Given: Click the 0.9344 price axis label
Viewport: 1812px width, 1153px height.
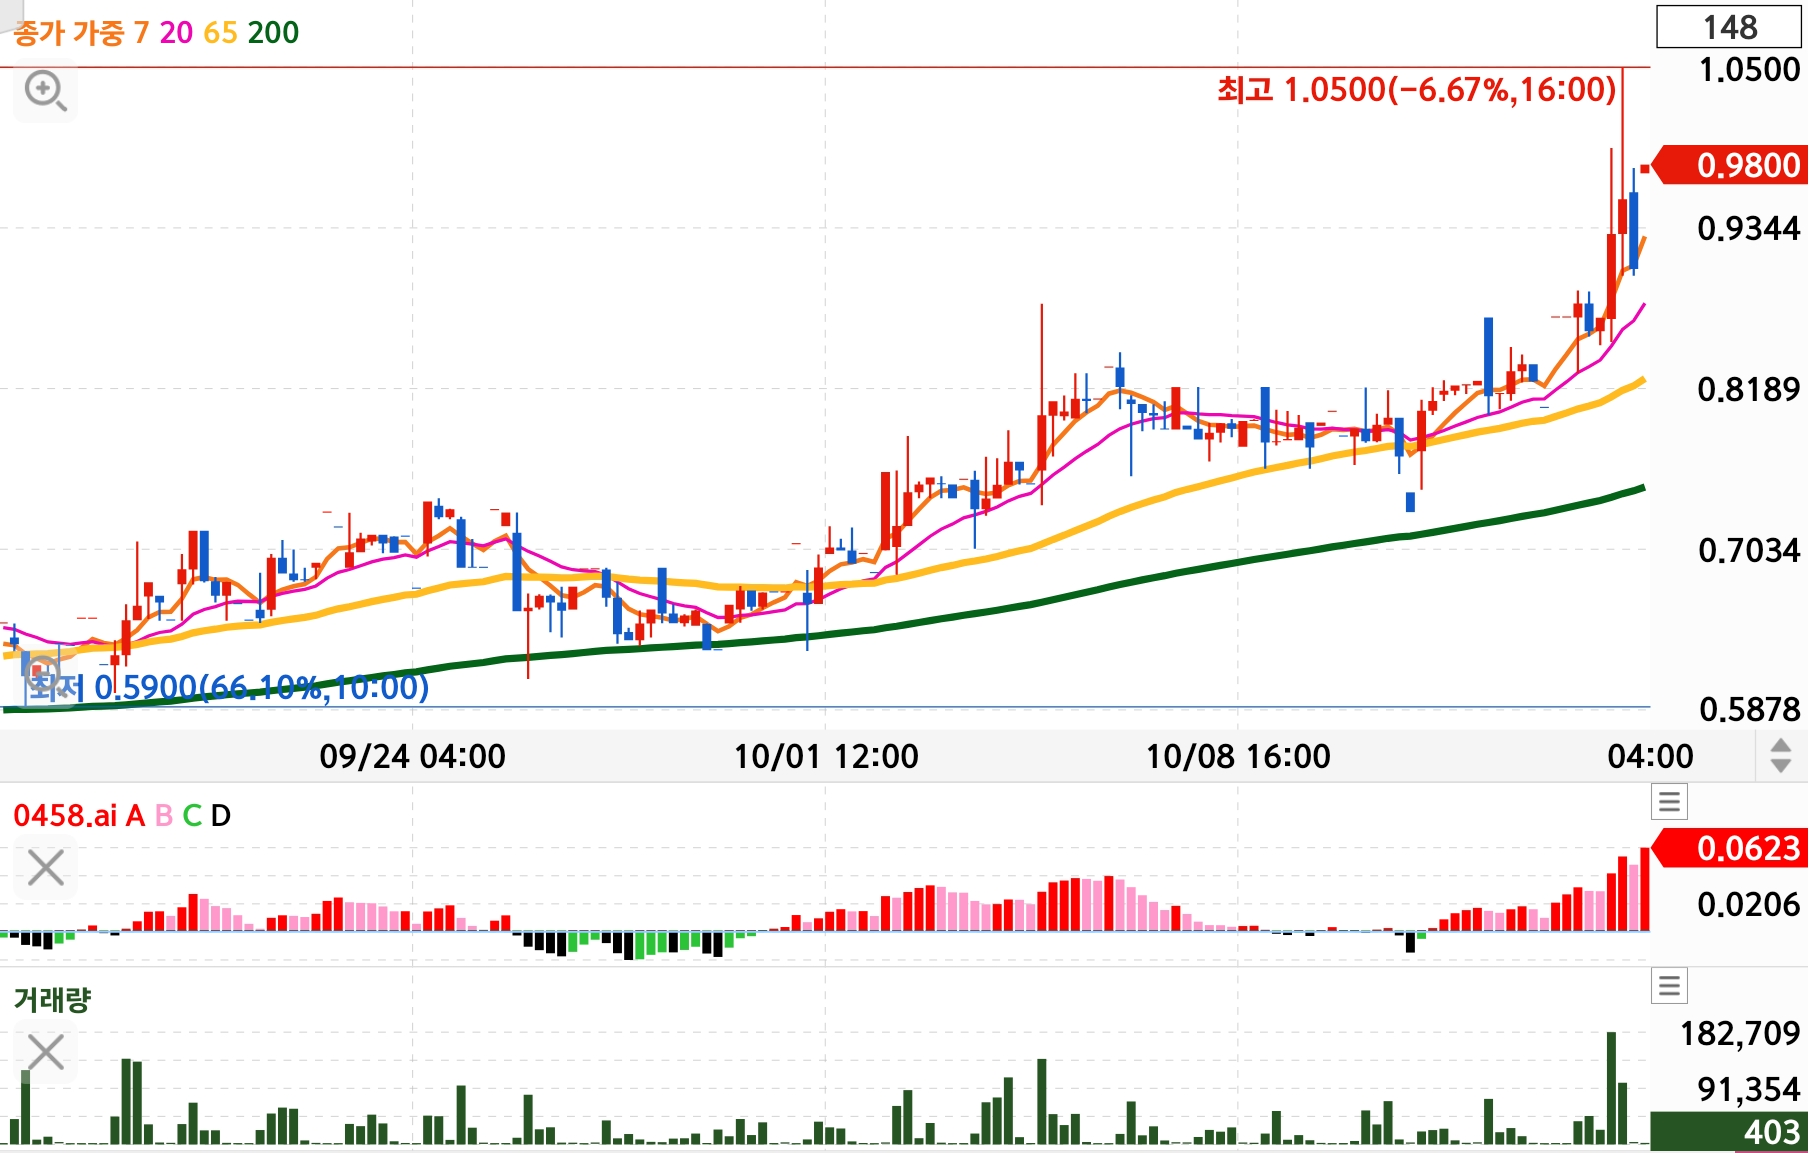Looking at the screenshot, I should 1749,229.
